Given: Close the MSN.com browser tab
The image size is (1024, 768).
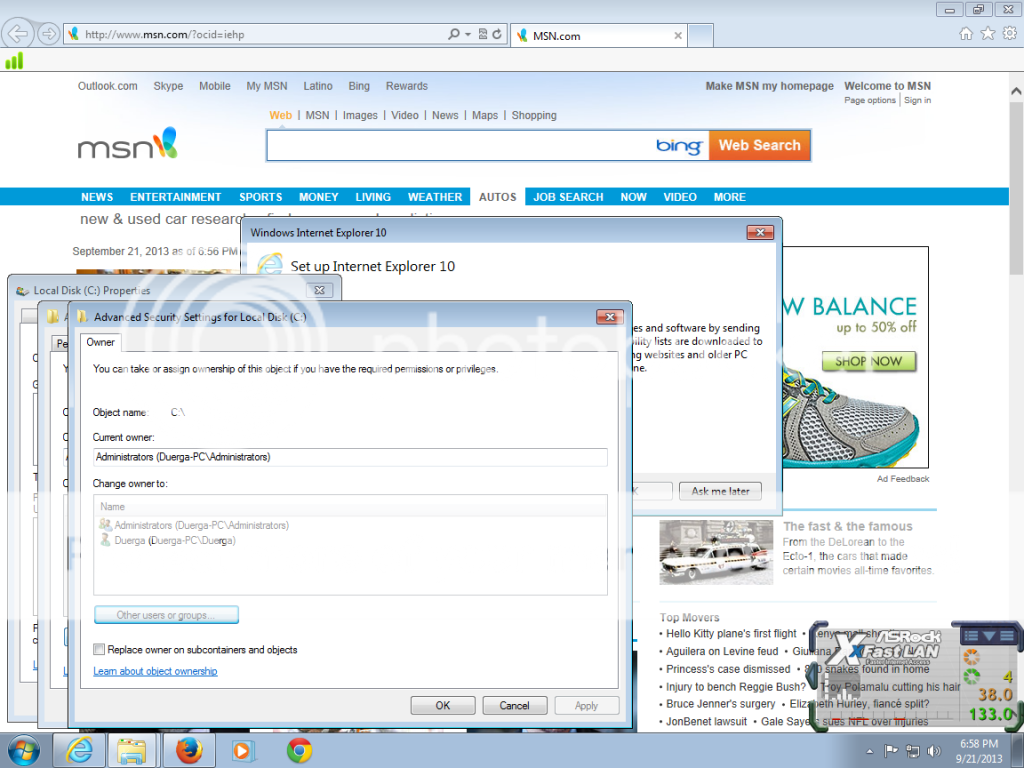Looking at the screenshot, I should 678,36.
